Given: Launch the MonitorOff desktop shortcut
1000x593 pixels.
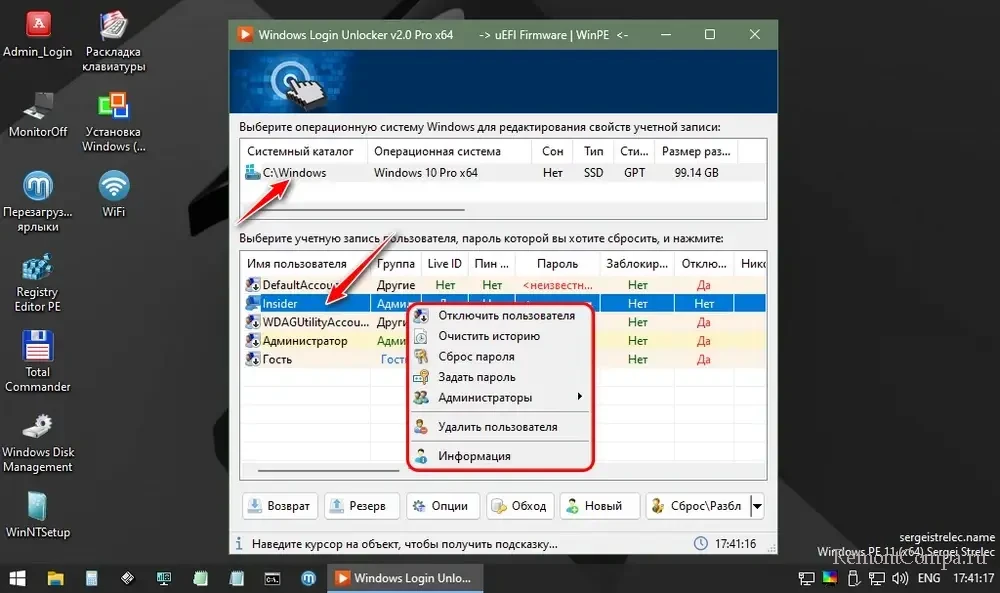Looking at the screenshot, I should (x=38, y=115).
